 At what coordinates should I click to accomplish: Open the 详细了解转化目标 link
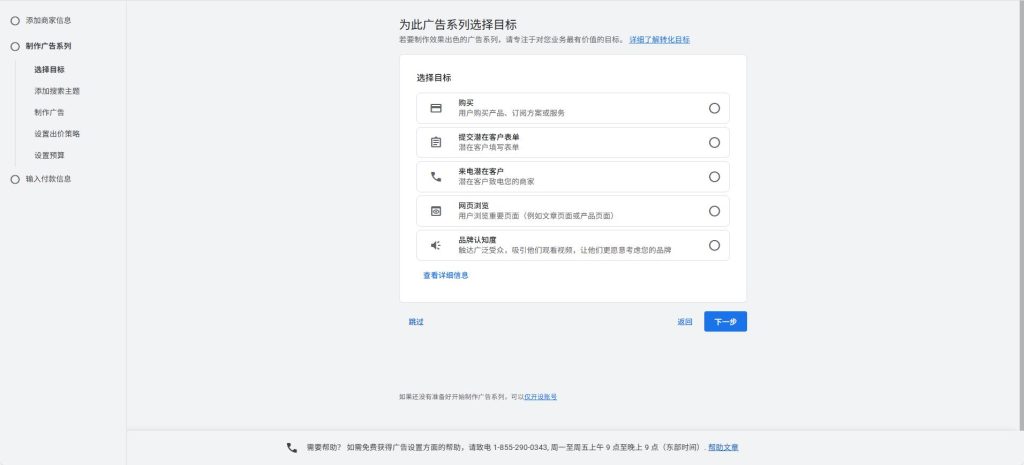tap(660, 40)
